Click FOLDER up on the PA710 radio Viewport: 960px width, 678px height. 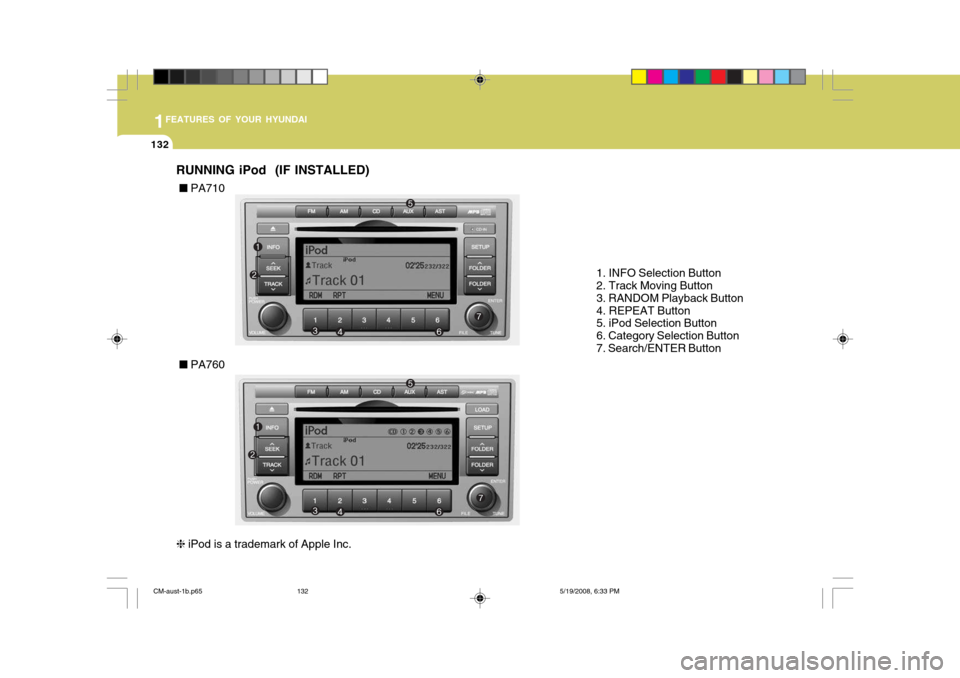tap(480, 266)
